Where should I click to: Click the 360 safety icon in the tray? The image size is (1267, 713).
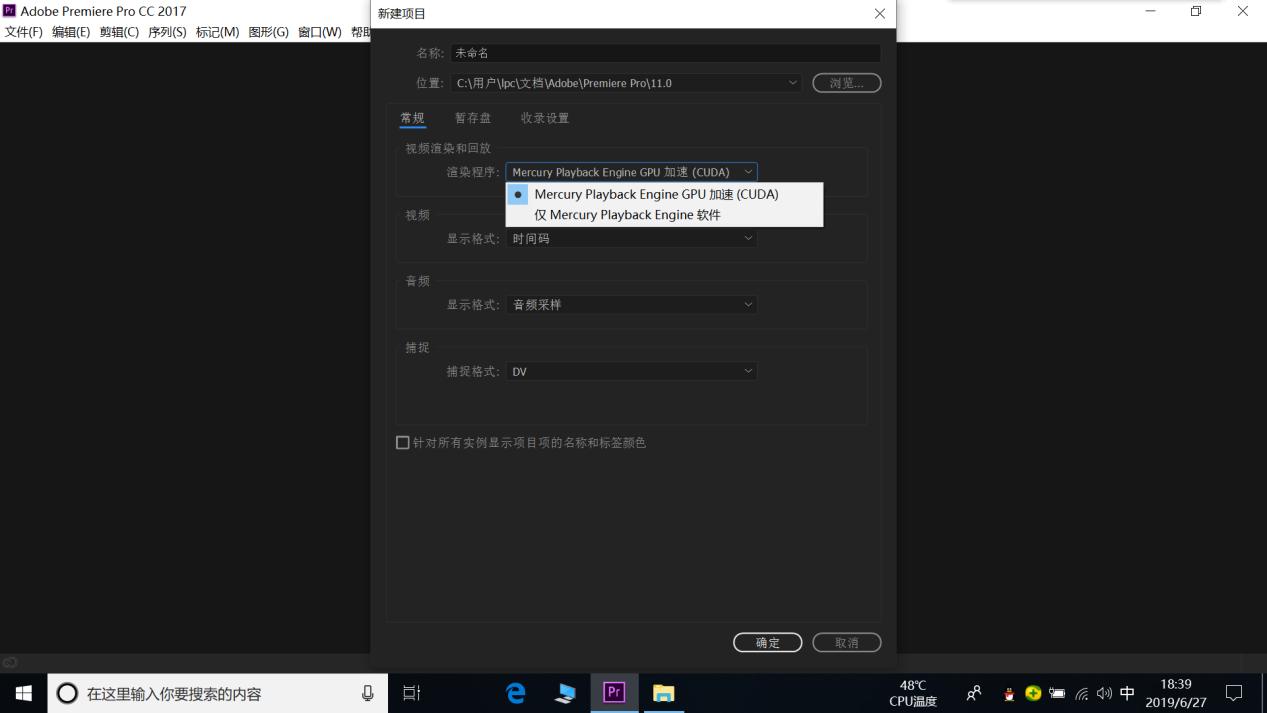point(1032,693)
